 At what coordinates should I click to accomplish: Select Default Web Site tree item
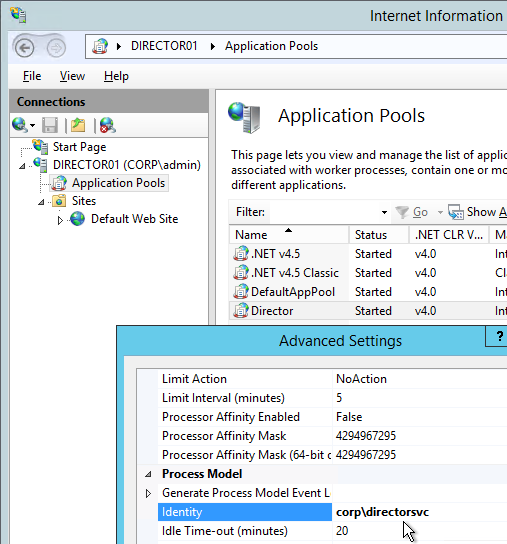pos(134,219)
